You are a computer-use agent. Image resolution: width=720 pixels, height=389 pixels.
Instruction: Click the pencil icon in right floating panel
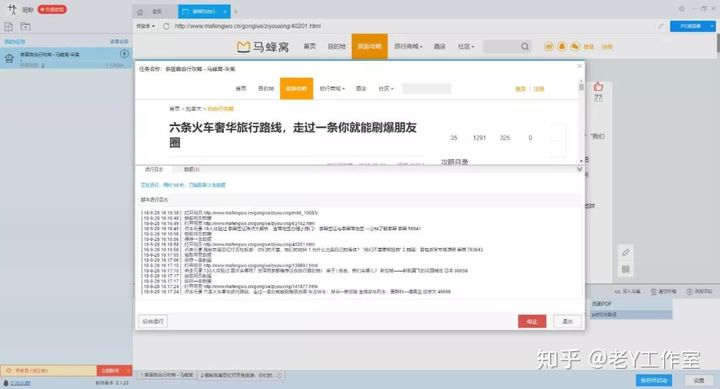pos(625,252)
